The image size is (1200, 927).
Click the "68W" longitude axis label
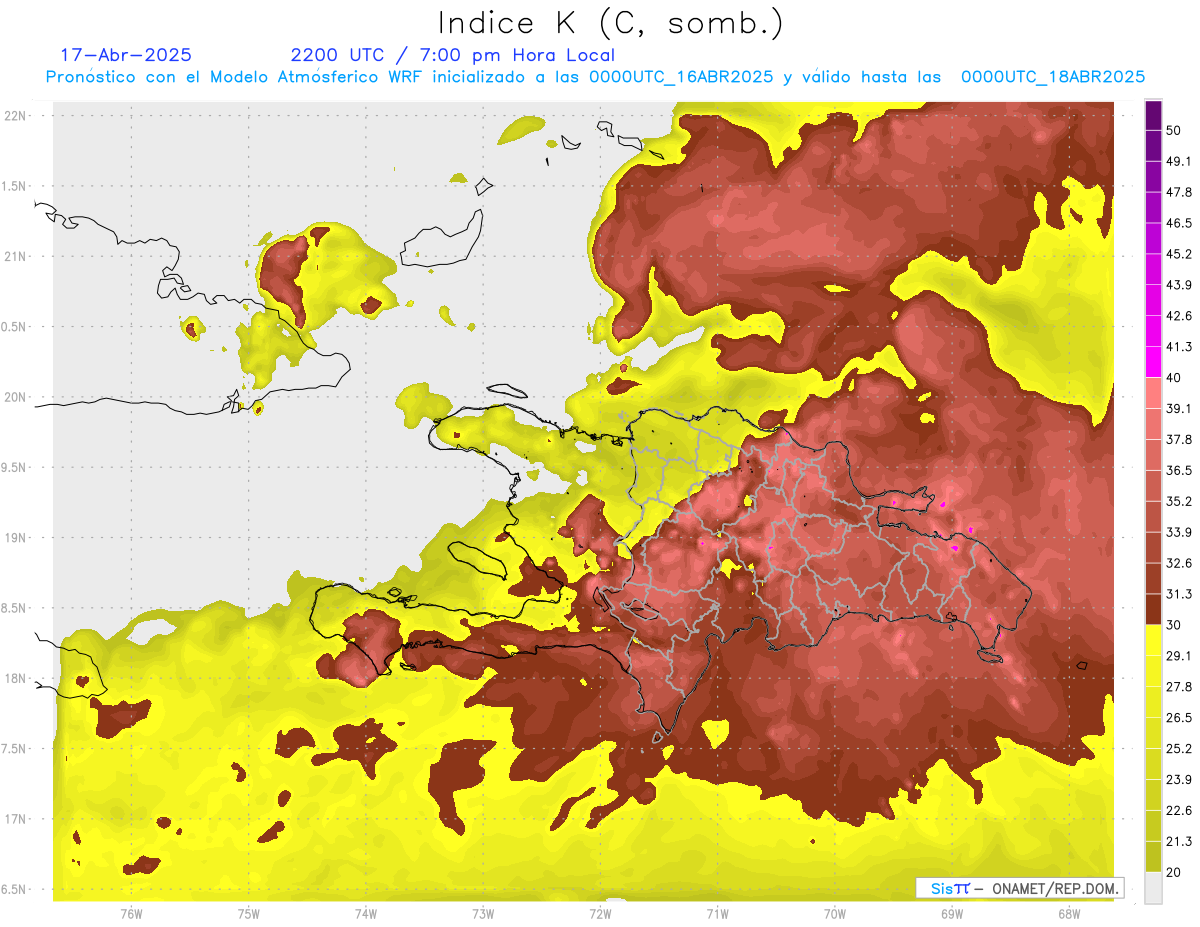[1069, 914]
